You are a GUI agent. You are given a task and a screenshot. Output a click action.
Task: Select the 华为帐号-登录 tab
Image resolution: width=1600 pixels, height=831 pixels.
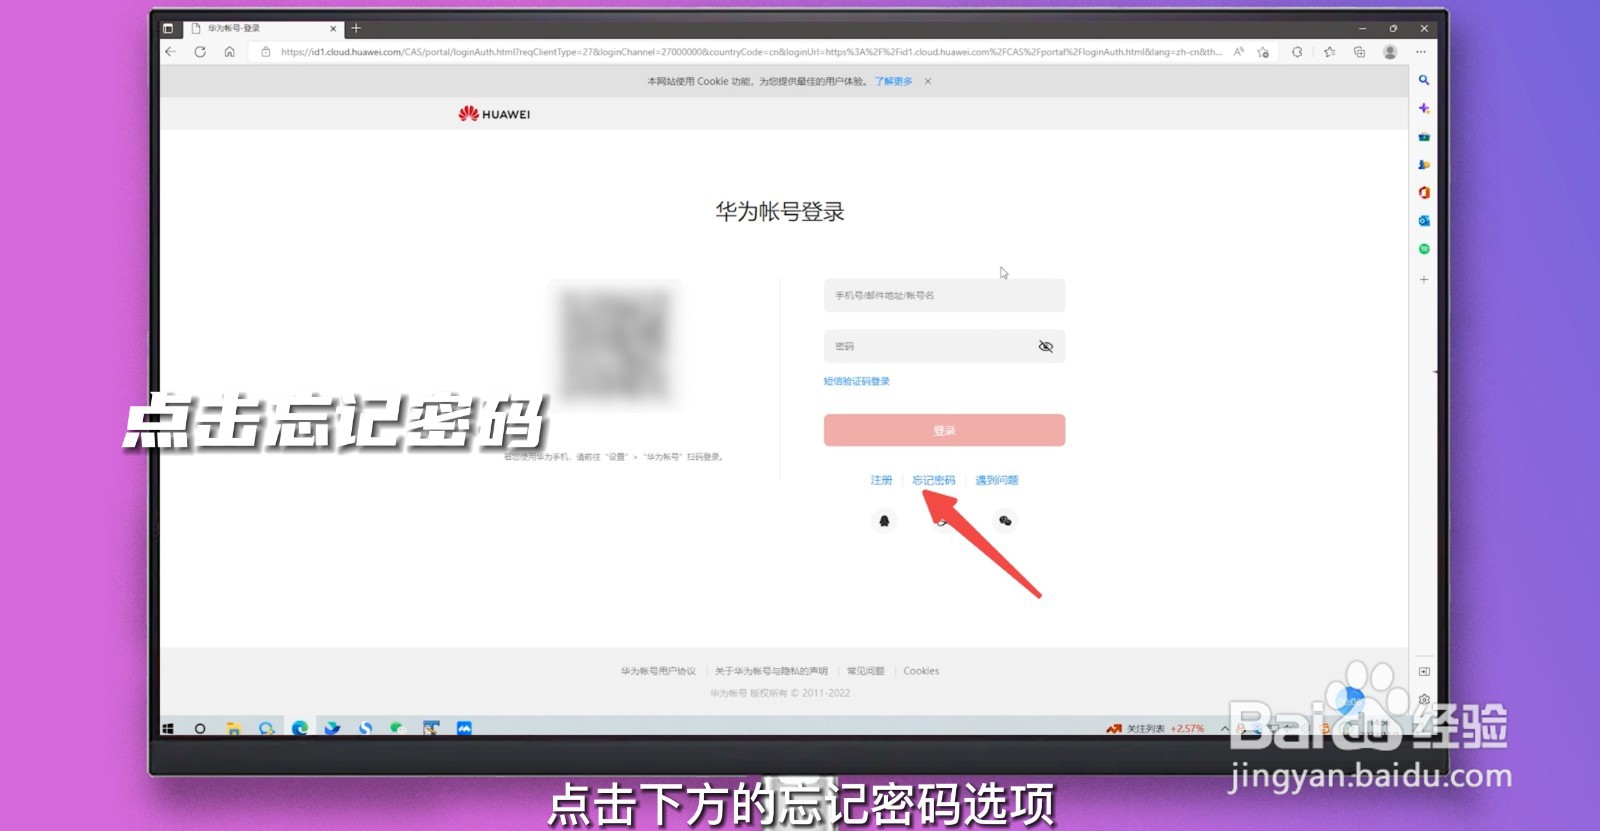pyautogui.click(x=262, y=28)
